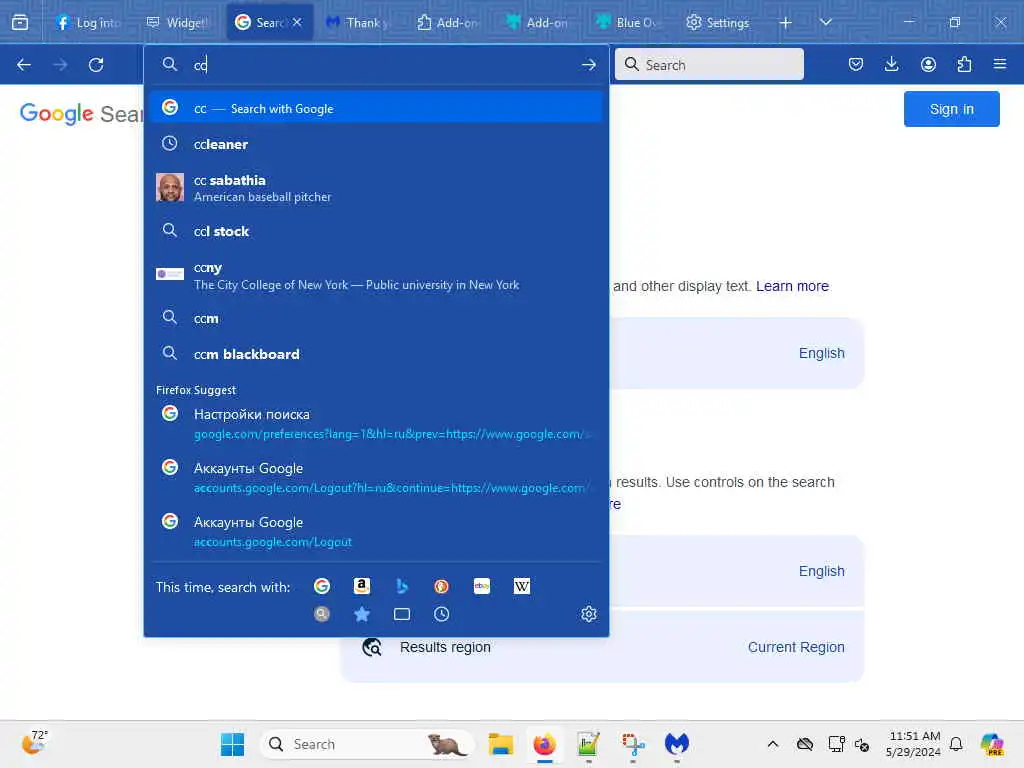Open the Pocket save icon
Screen dimensions: 1024x768
[856, 64]
